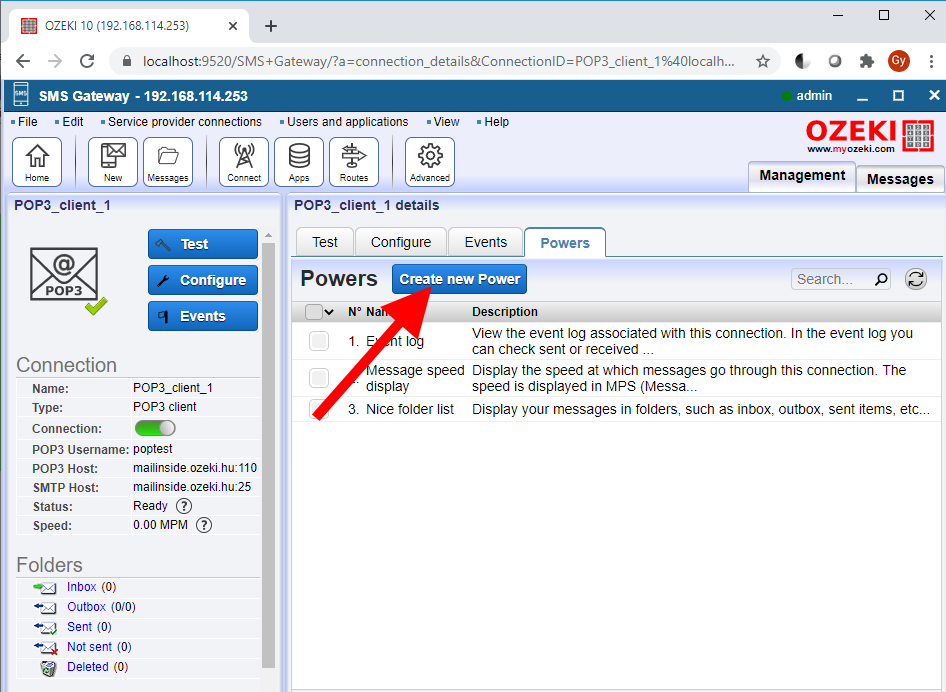The height and width of the screenshot is (692, 946).
Task: Open the Edit menu
Action: (72, 122)
